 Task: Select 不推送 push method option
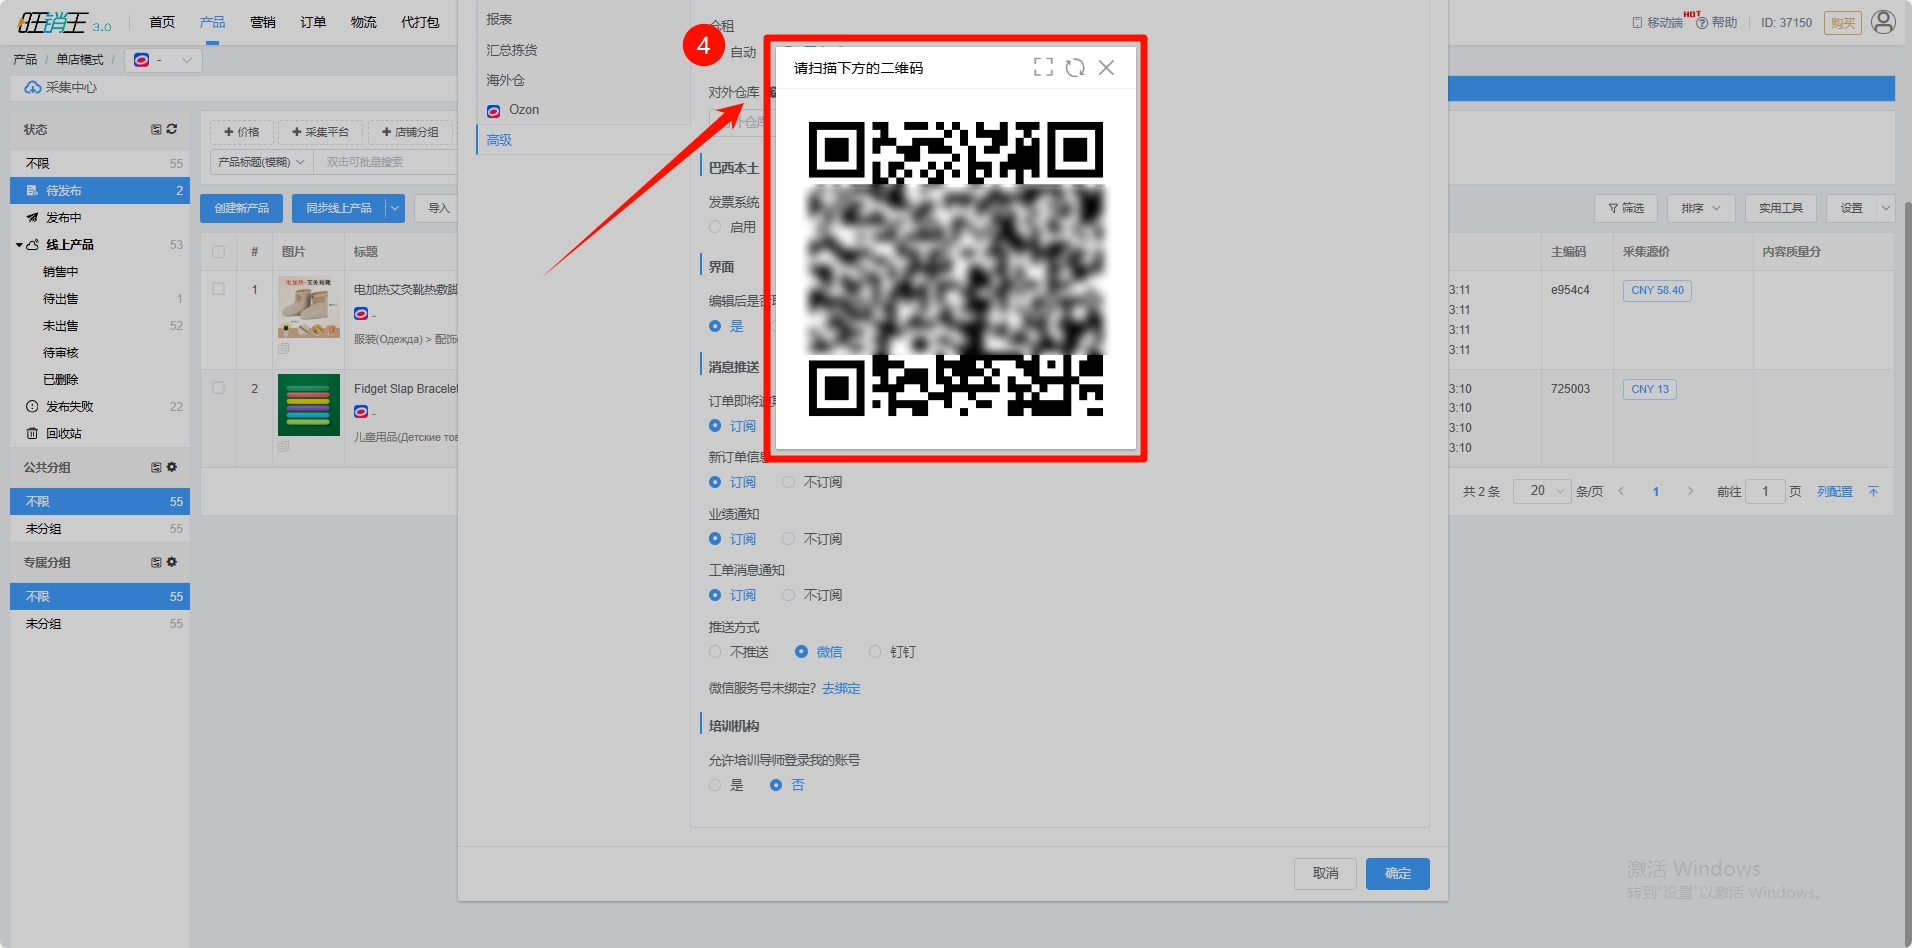click(x=715, y=652)
